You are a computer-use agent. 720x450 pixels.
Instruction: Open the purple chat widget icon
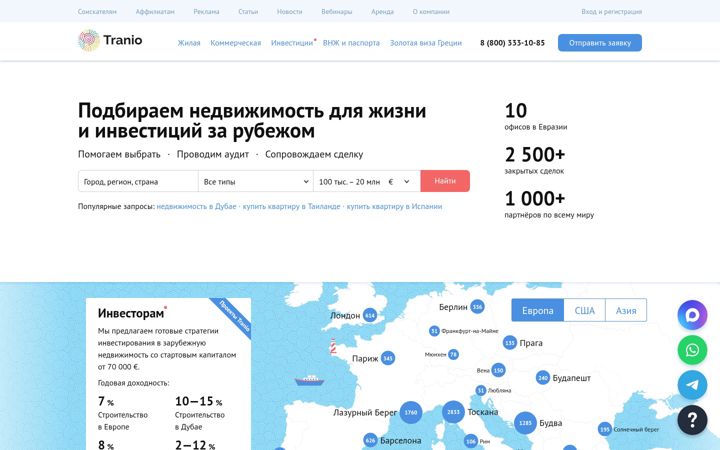coord(692,315)
